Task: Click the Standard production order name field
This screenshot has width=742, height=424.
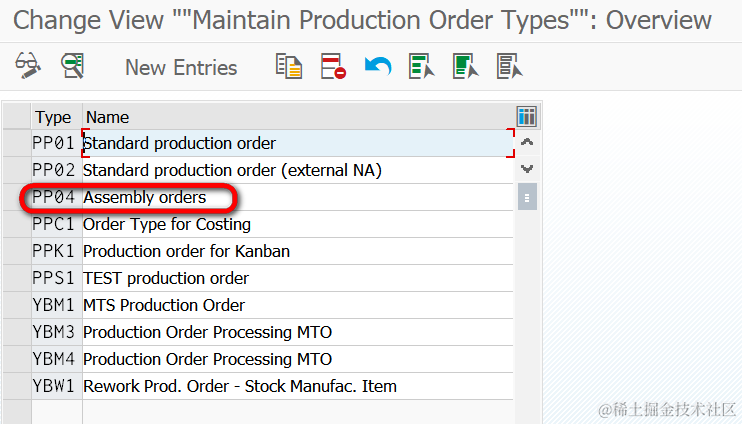Action: [x=298, y=143]
